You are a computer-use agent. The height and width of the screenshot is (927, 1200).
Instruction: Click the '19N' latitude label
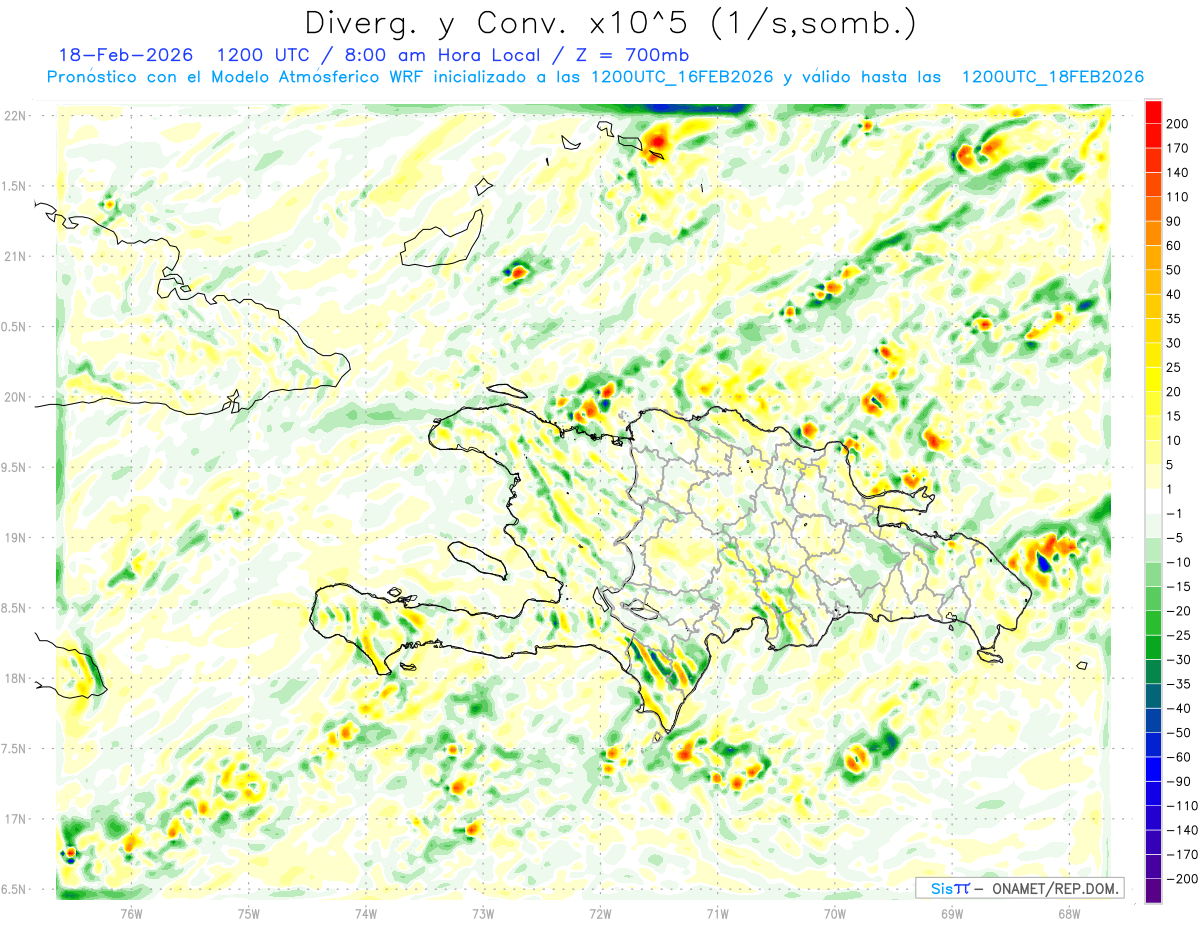pos(14,538)
